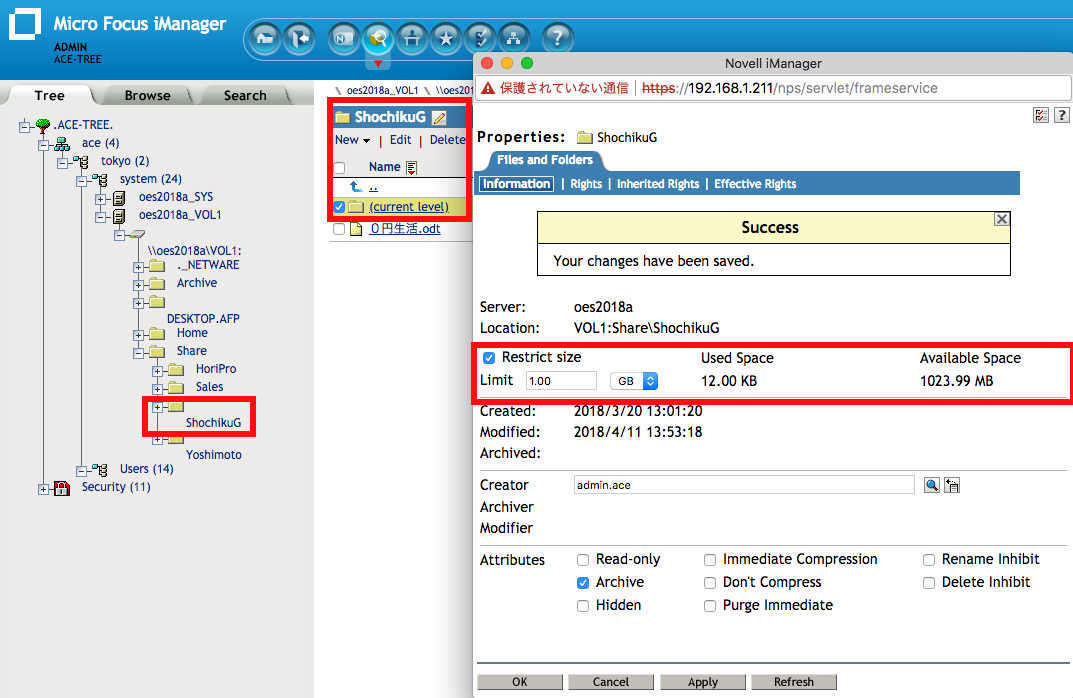The height and width of the screenshot is (698, 1073).
Task: Collapse the oes2018a_VOL1 tree node
Action: coord(101,217)
